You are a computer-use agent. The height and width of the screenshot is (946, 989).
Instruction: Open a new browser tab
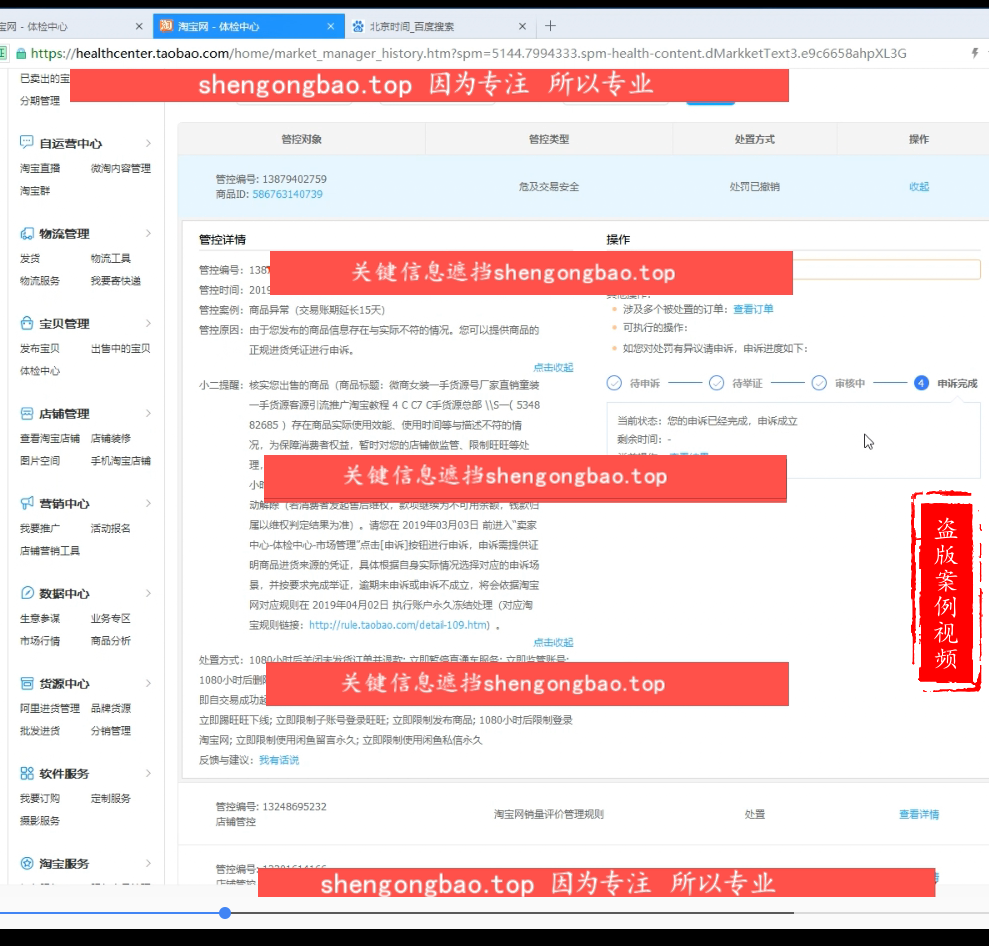click(550, 26)
